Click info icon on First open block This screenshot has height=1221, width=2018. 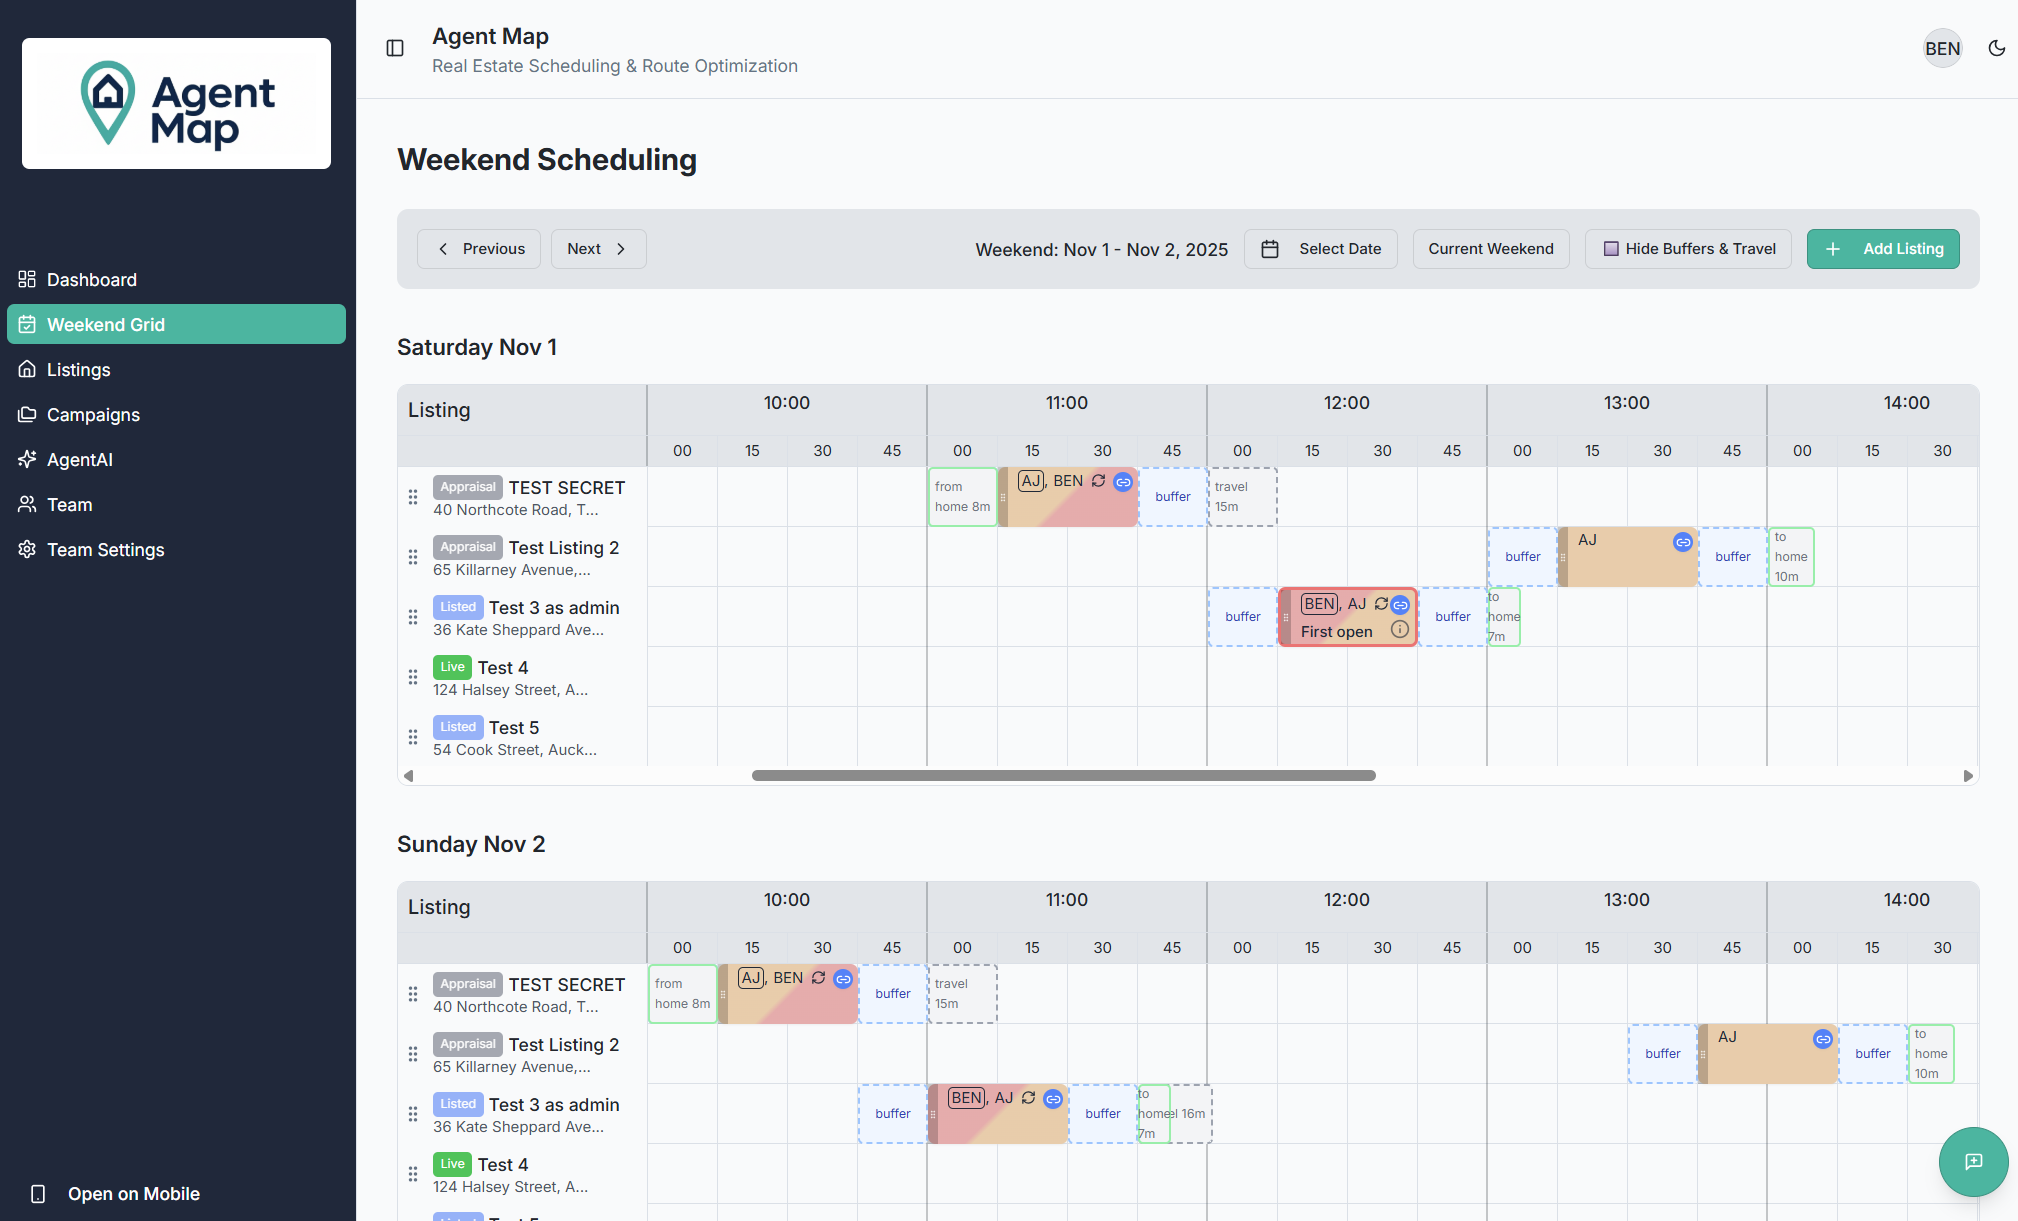[x=1400, y=630]
